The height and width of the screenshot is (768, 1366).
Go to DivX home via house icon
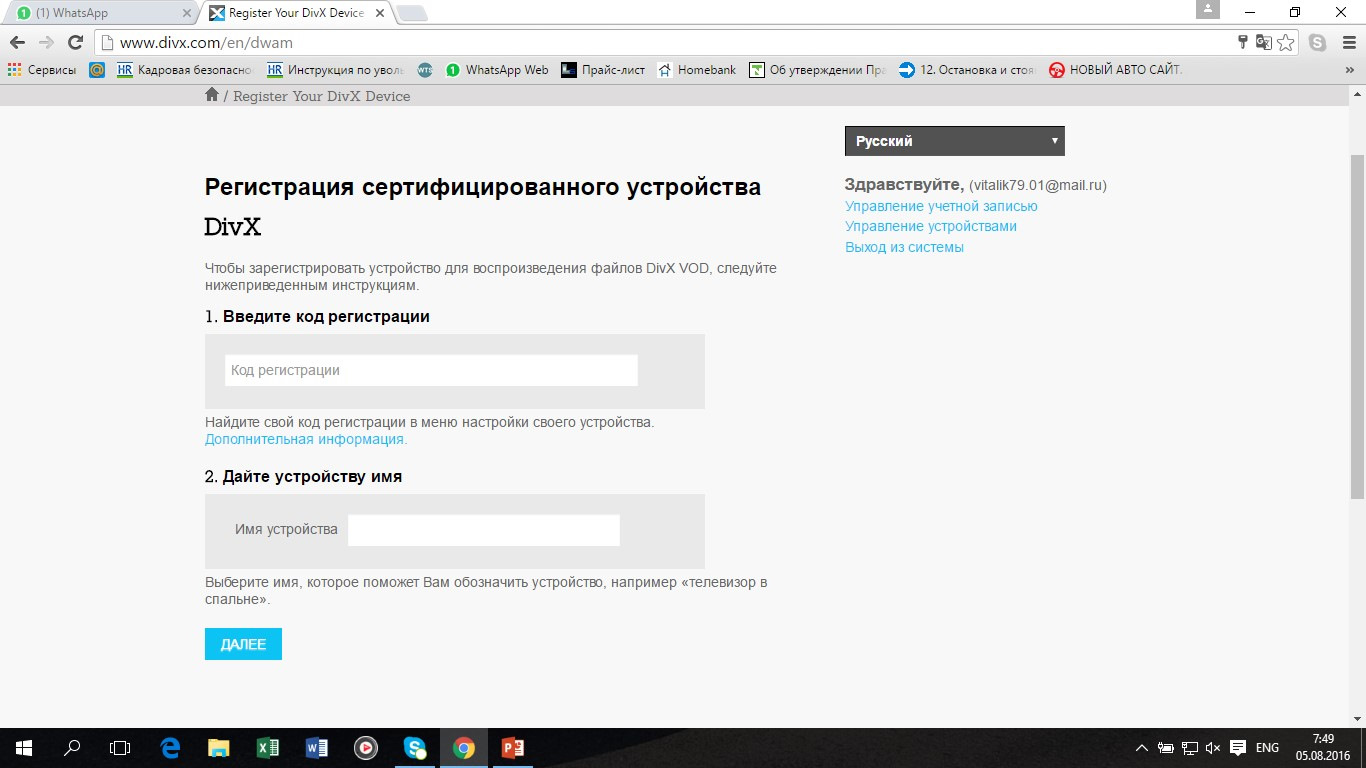click(212, 95)
